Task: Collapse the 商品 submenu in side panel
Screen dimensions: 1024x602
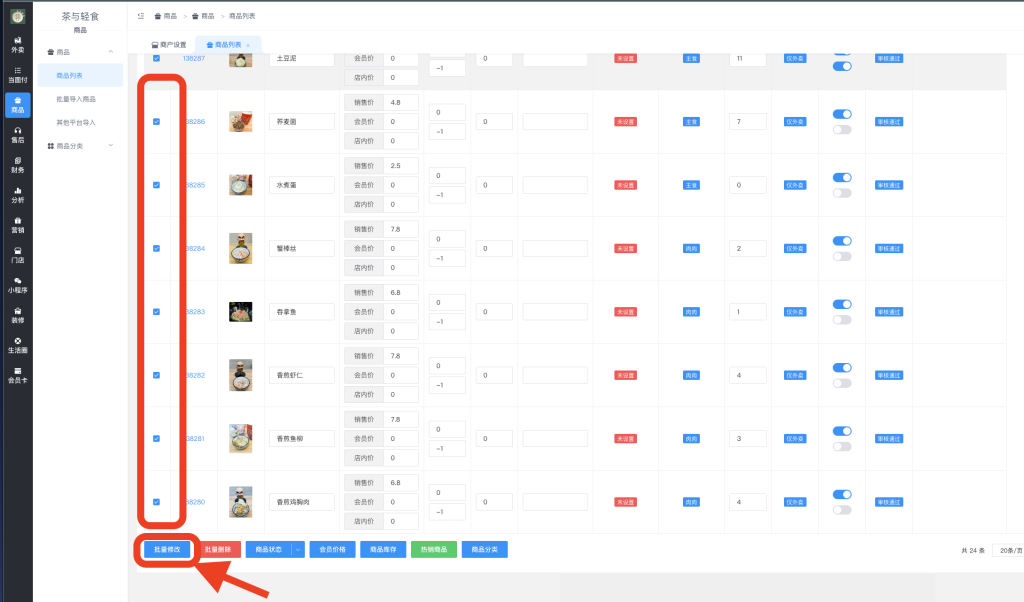Action: pyautogui.click(x=110, y=51)
